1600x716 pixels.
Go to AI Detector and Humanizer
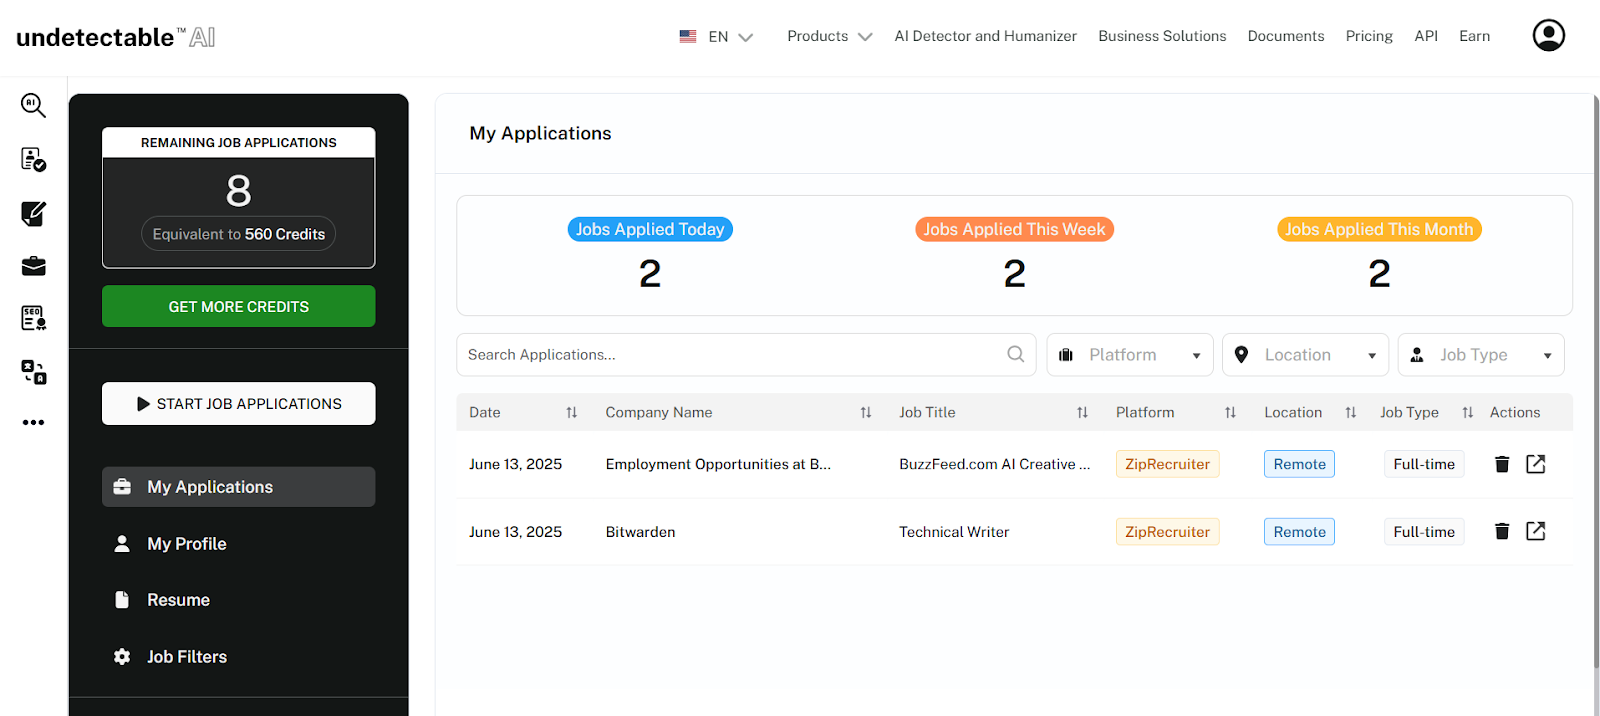[x=986, y=36]
